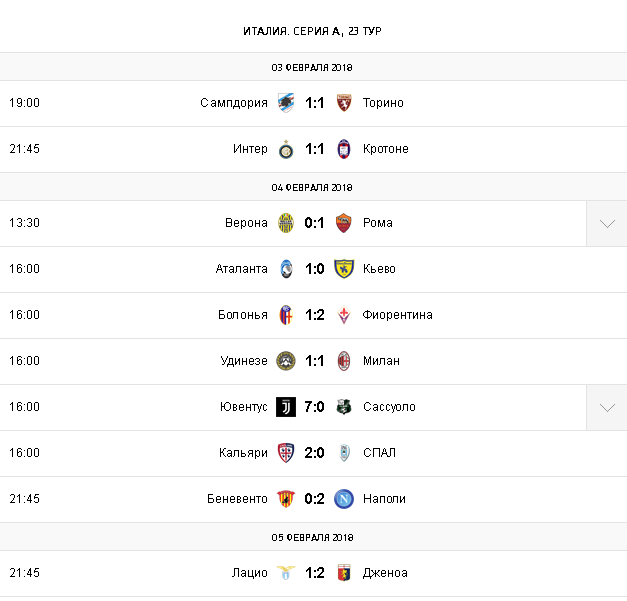627x601 pixels.
Task: Click the Удинезе 1:1 Милан score
Action: 315,361
